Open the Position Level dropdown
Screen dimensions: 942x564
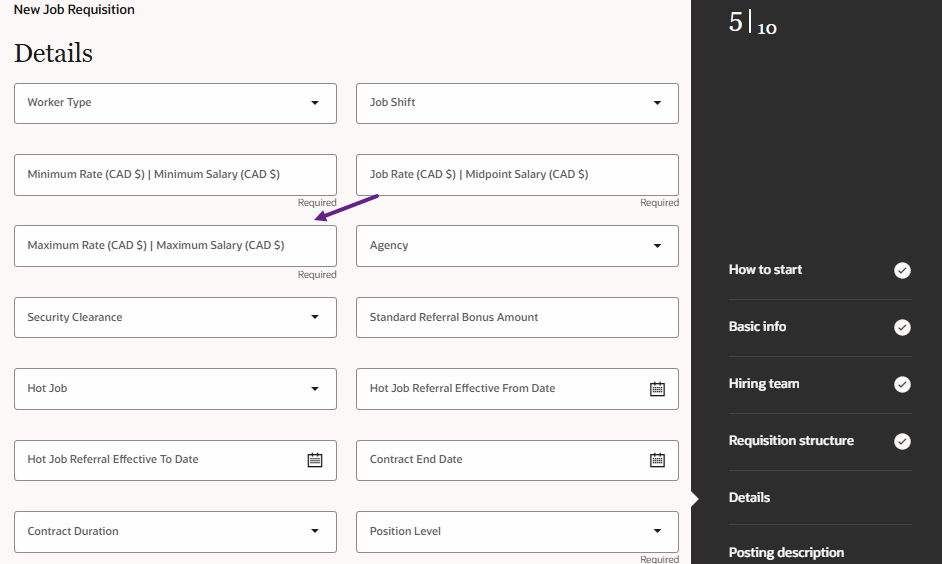[x=517, y=532]
